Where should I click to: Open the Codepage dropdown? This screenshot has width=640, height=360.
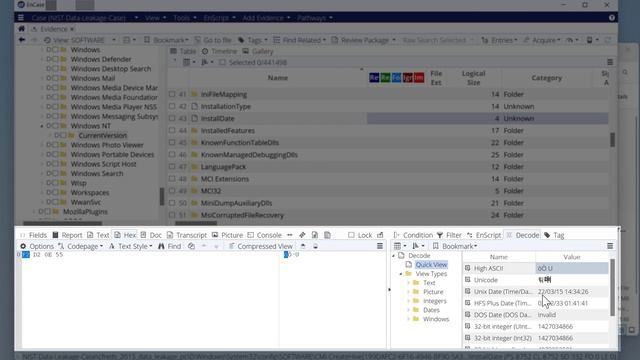(x=80, y=246)
